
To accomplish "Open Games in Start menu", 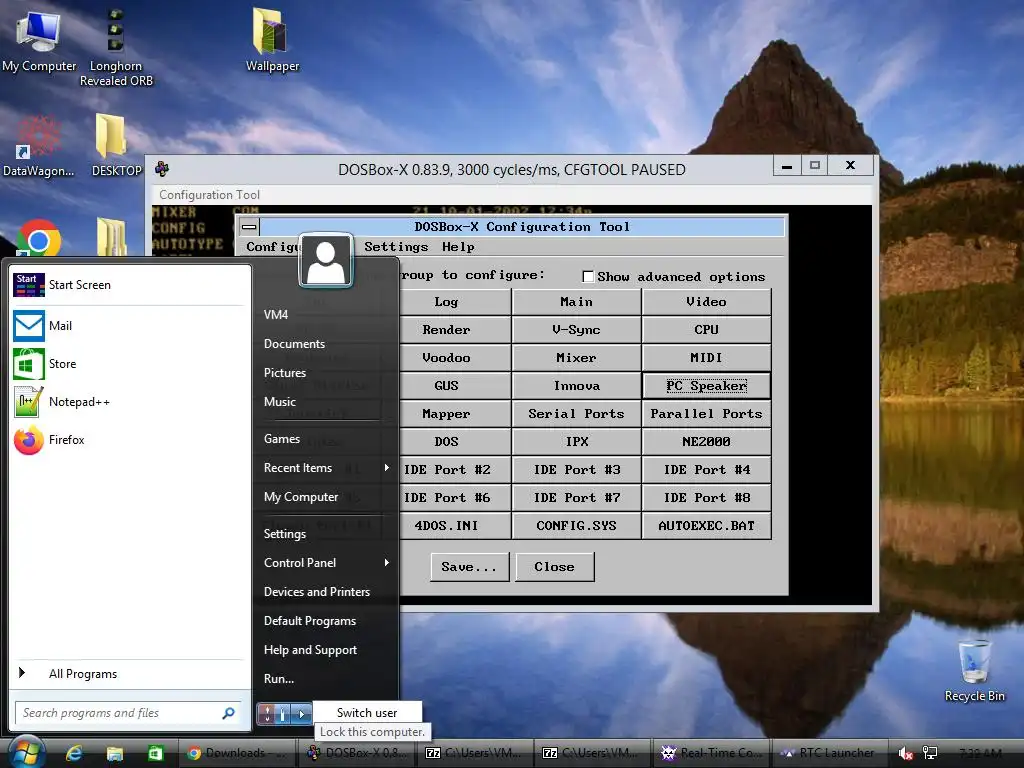I will coord(281,439).
